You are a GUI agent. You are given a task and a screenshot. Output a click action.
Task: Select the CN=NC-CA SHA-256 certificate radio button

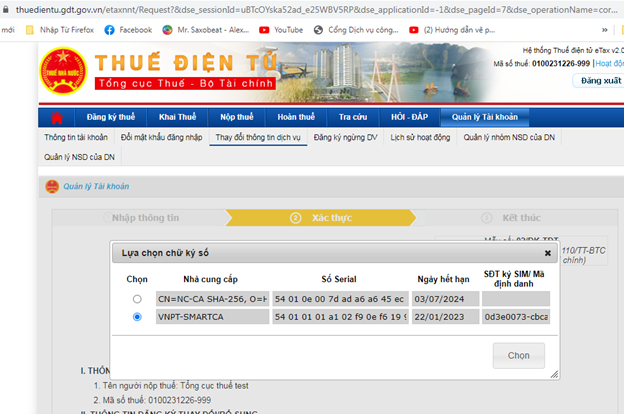click(x=137, y=299)
